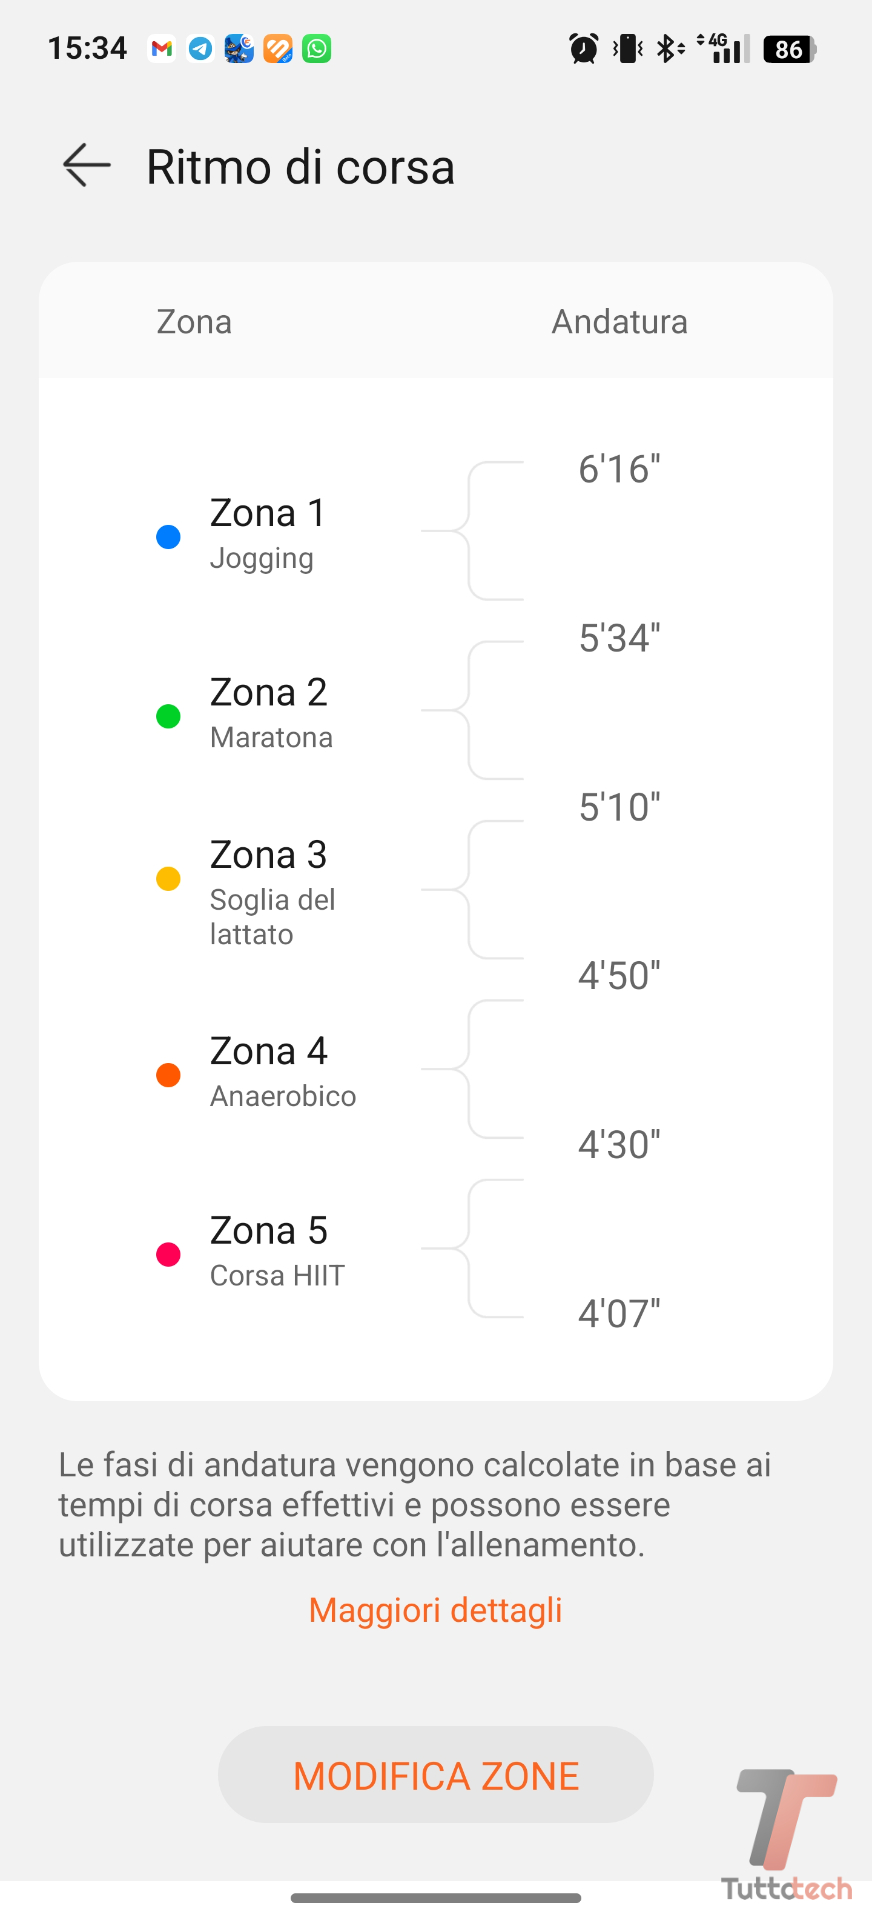Select the blue Zona 1 dot

pos(169,537)
